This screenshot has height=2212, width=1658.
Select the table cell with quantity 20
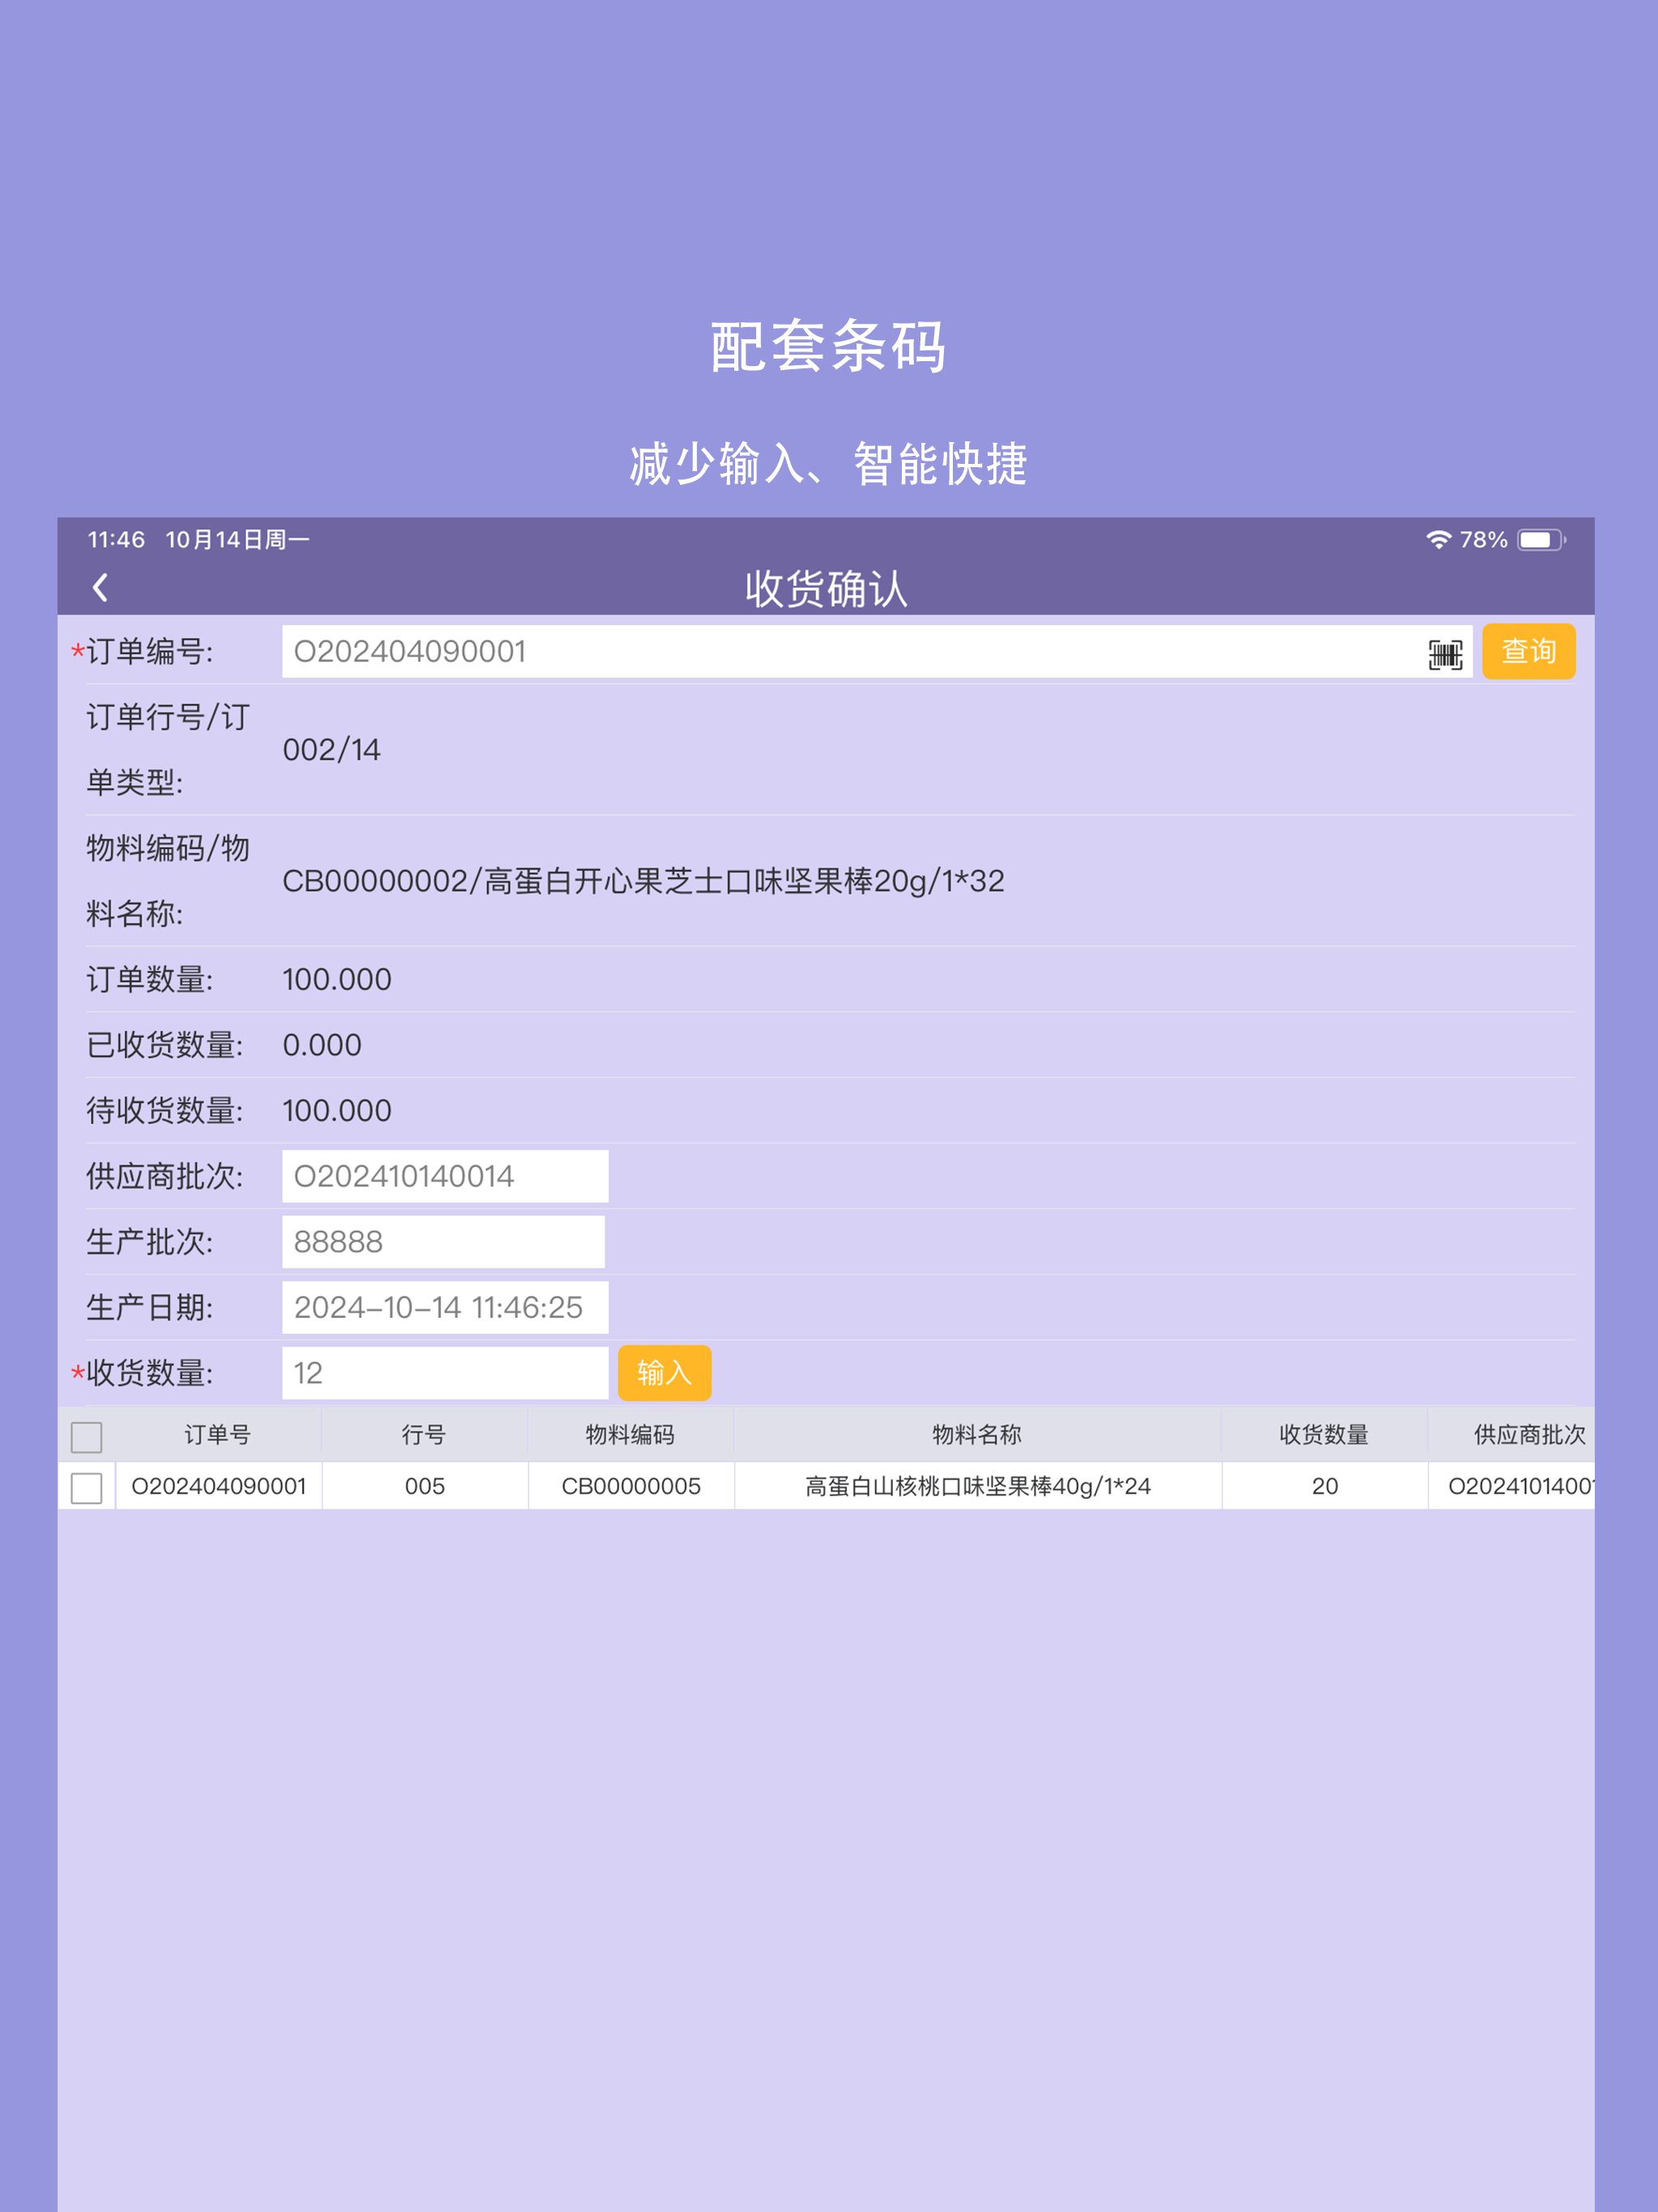[x=1325, y=1486]
